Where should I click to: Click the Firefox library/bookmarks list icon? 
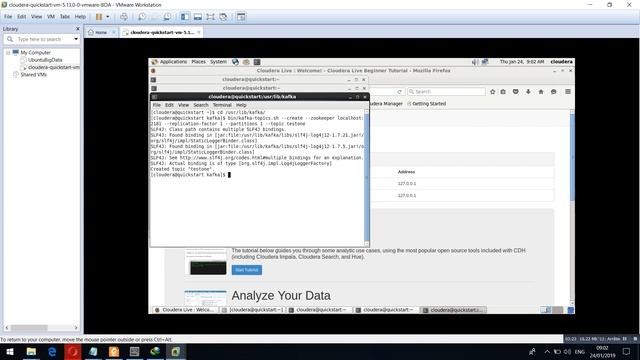(503, 92)
